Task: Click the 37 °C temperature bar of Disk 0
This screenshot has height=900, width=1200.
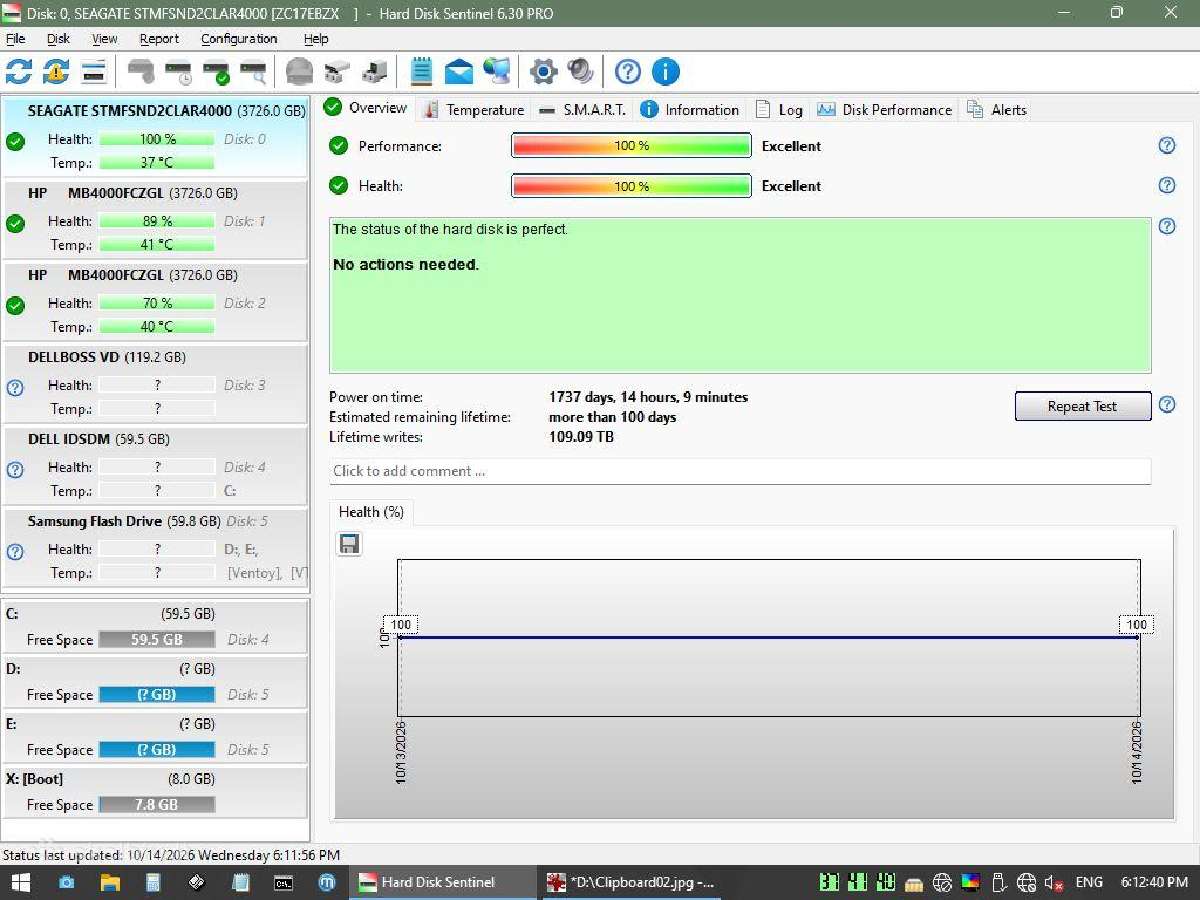Action: [x=157, y=163]
